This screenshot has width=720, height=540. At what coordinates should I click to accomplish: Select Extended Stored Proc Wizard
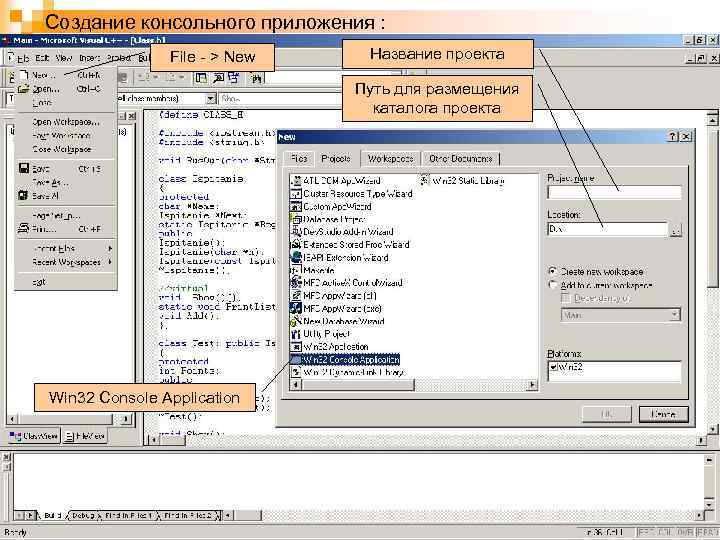tap(350, 245)
